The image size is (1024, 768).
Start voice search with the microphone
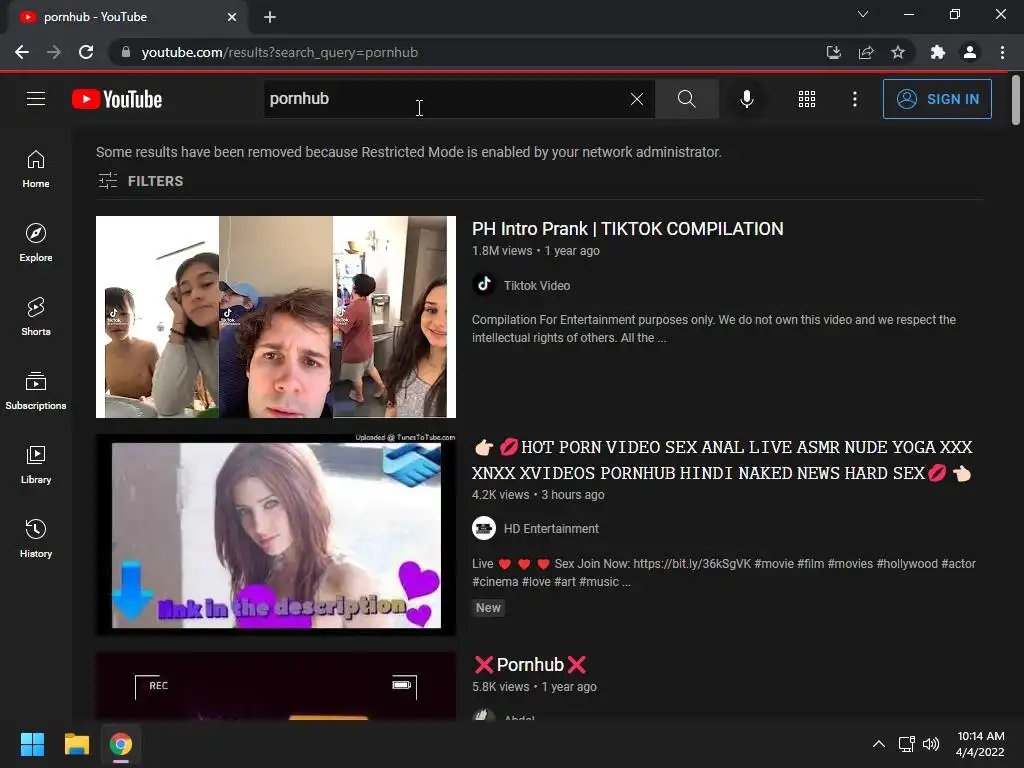point(746,99)
